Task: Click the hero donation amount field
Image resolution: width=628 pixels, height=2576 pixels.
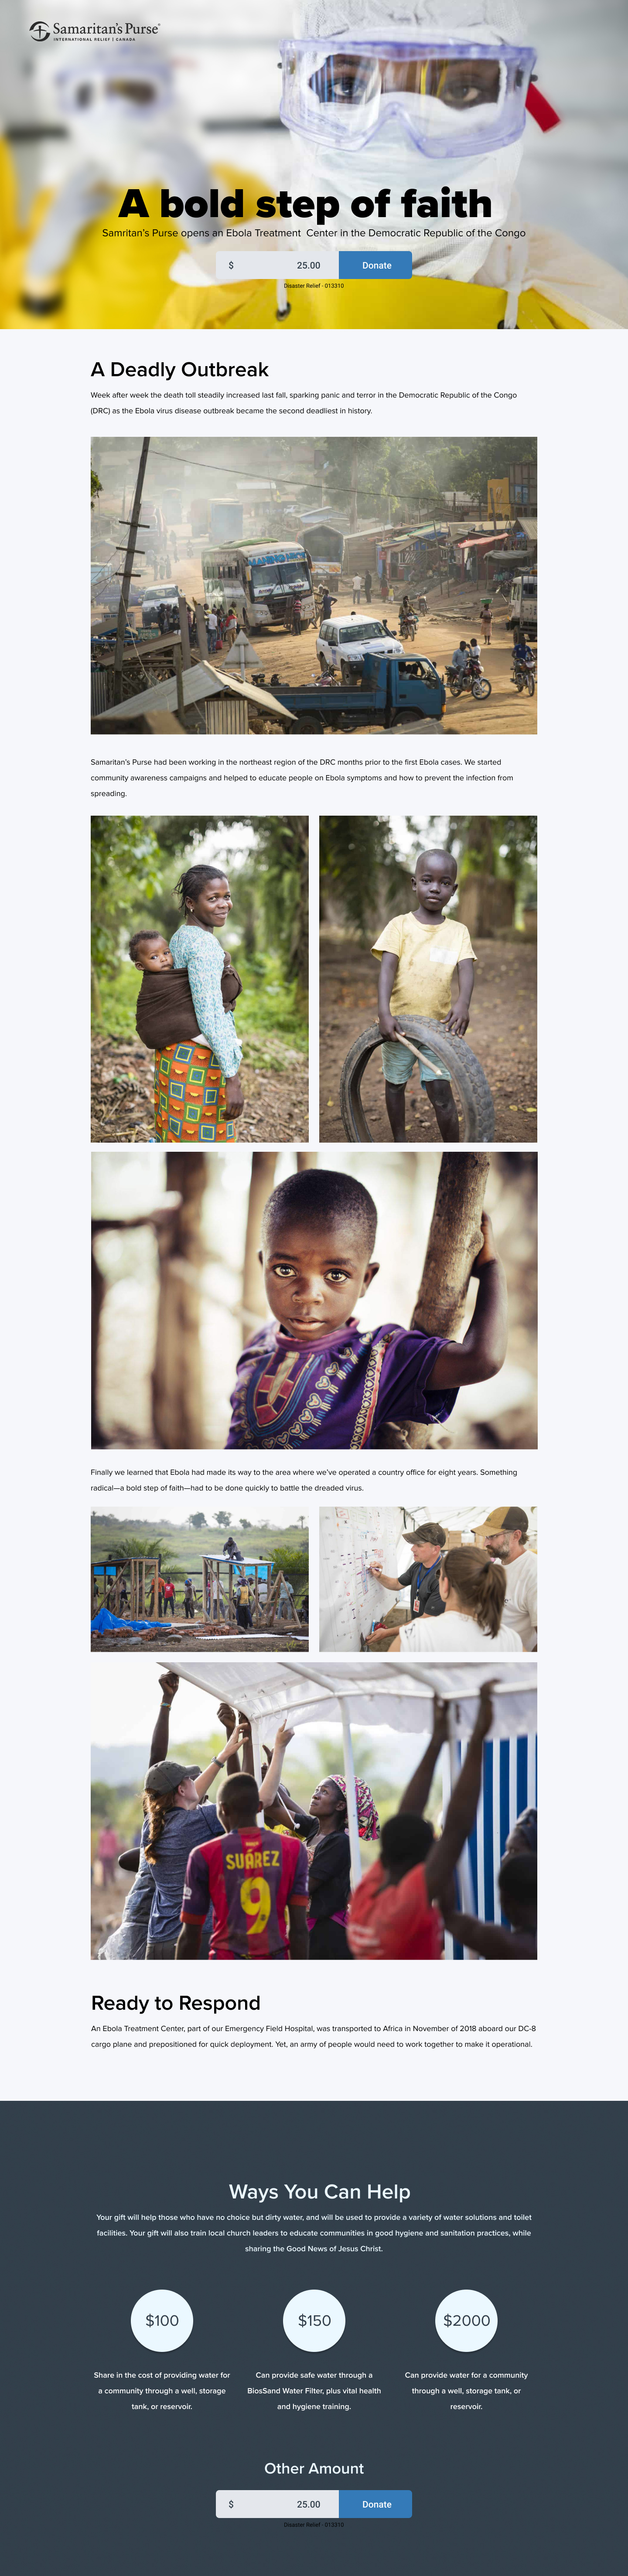Action: coord(277,265)
